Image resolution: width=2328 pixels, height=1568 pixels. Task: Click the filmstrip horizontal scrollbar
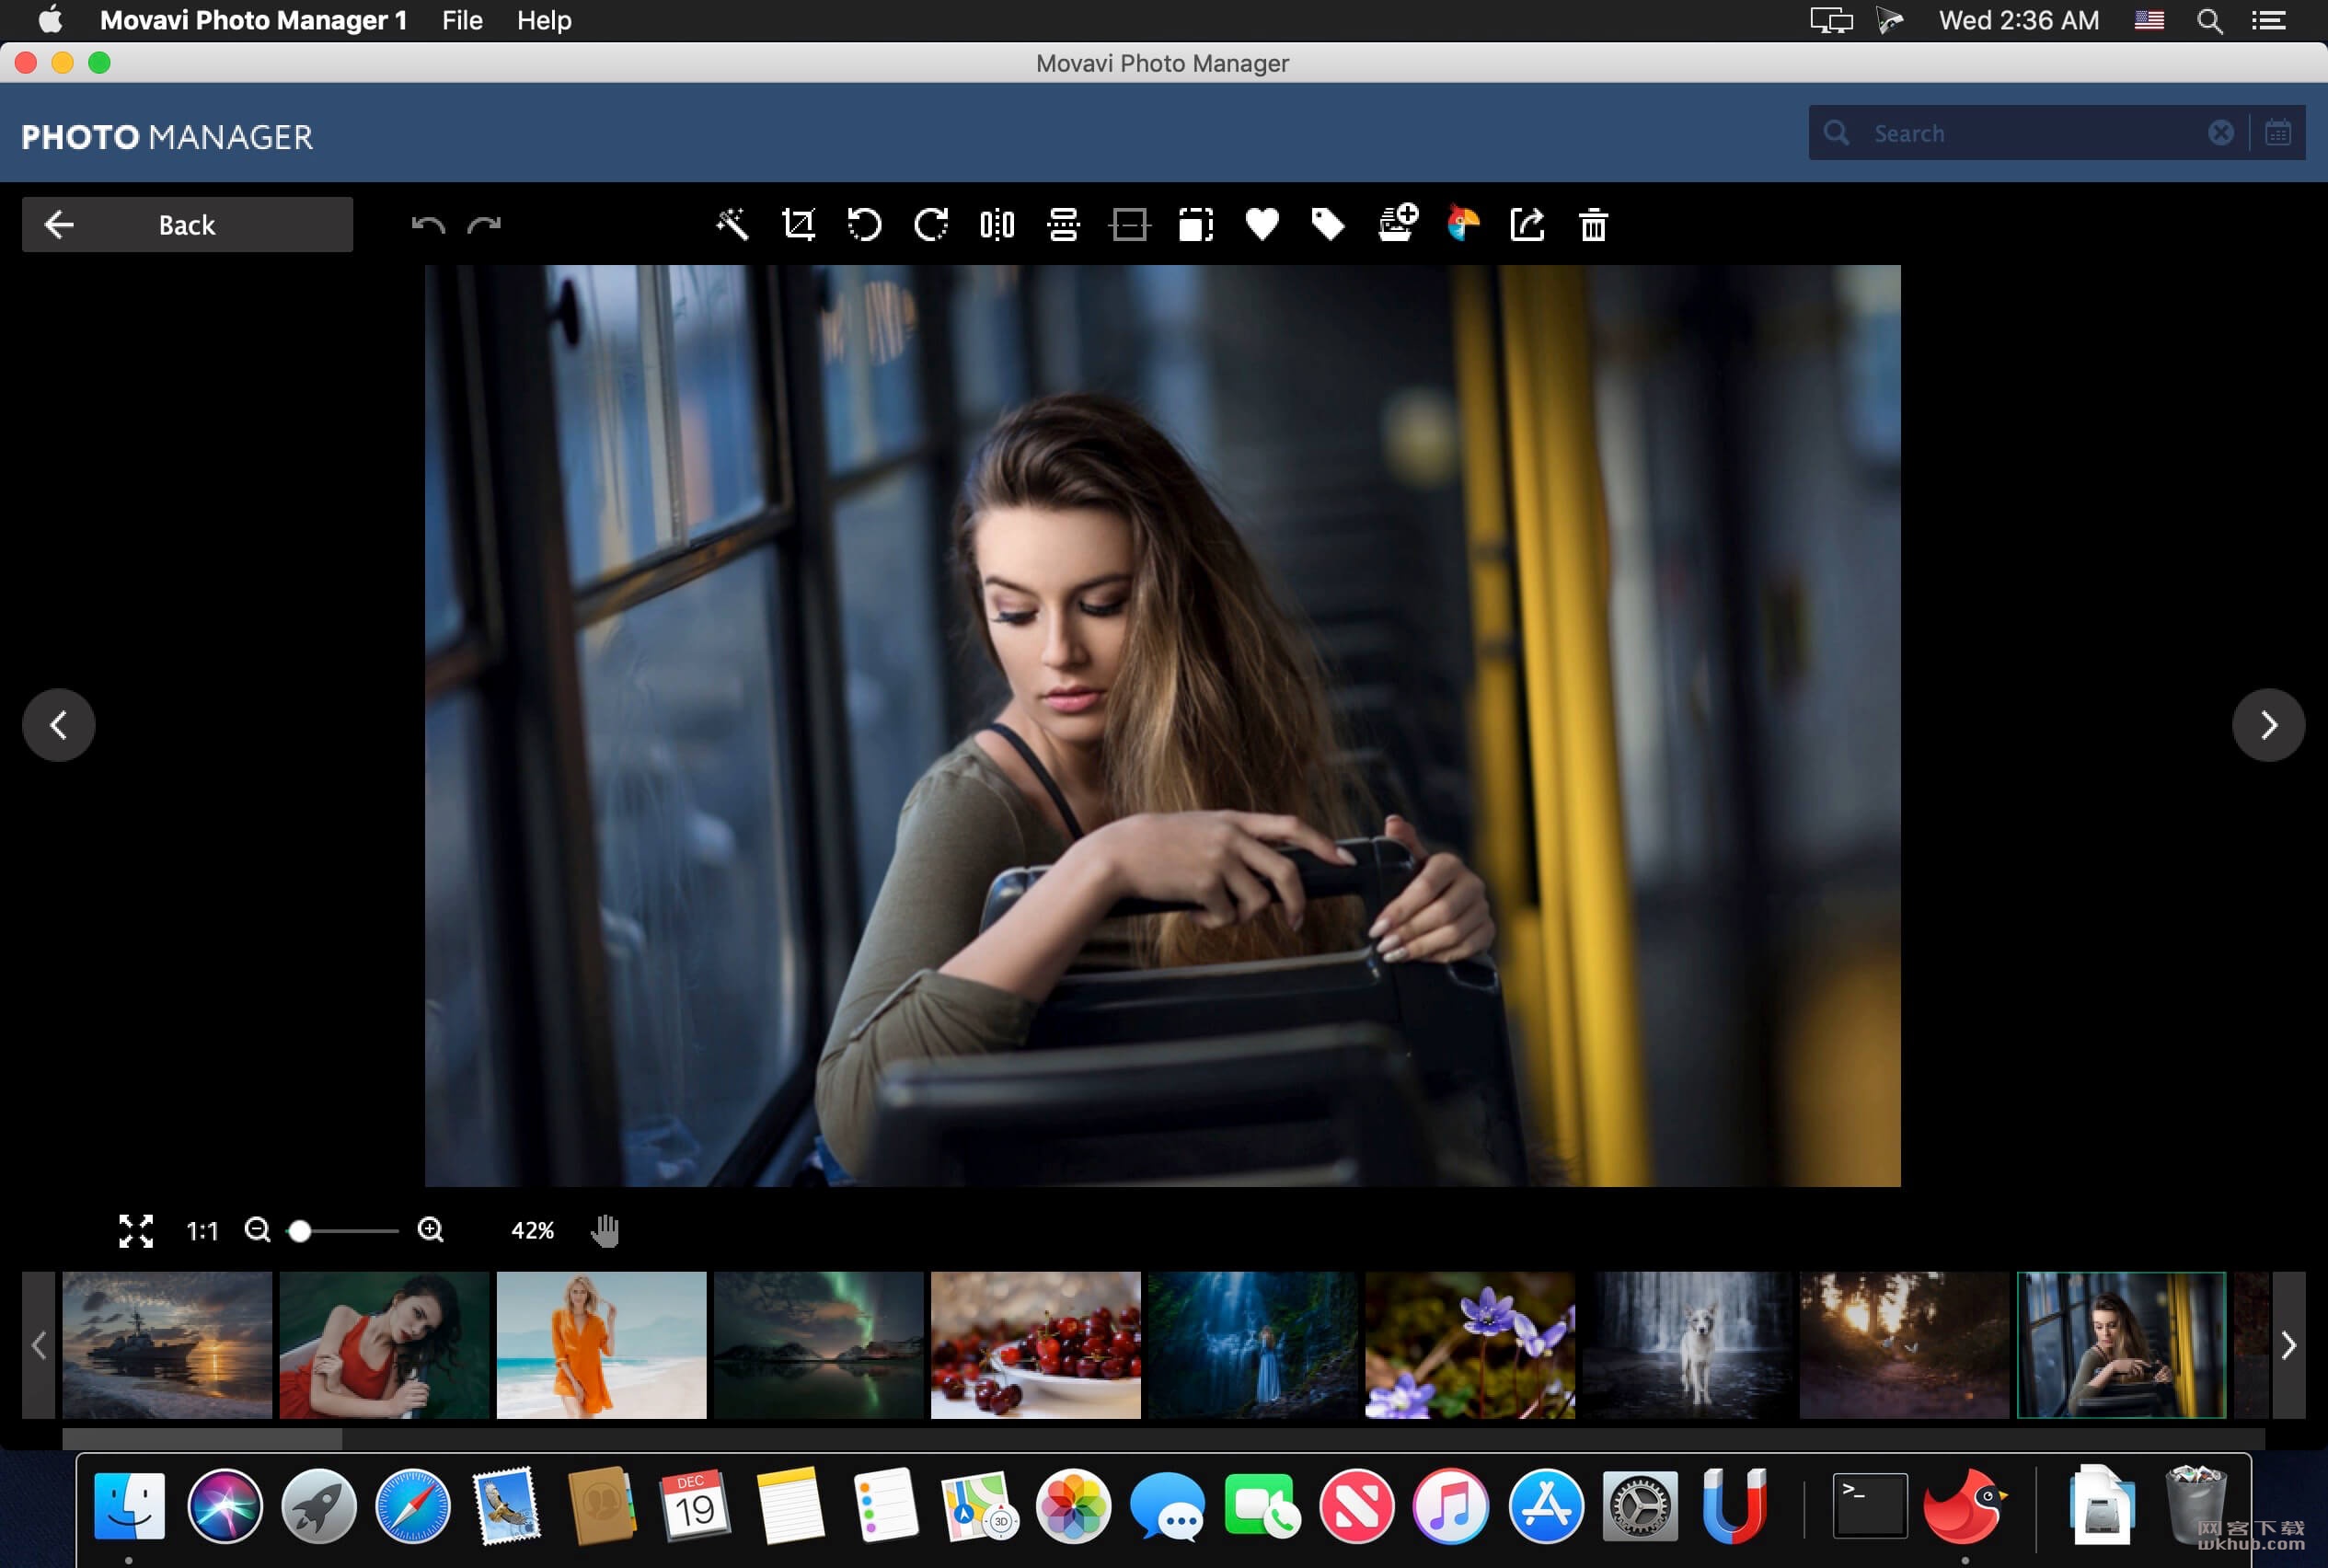click(x=202, y=1439)
